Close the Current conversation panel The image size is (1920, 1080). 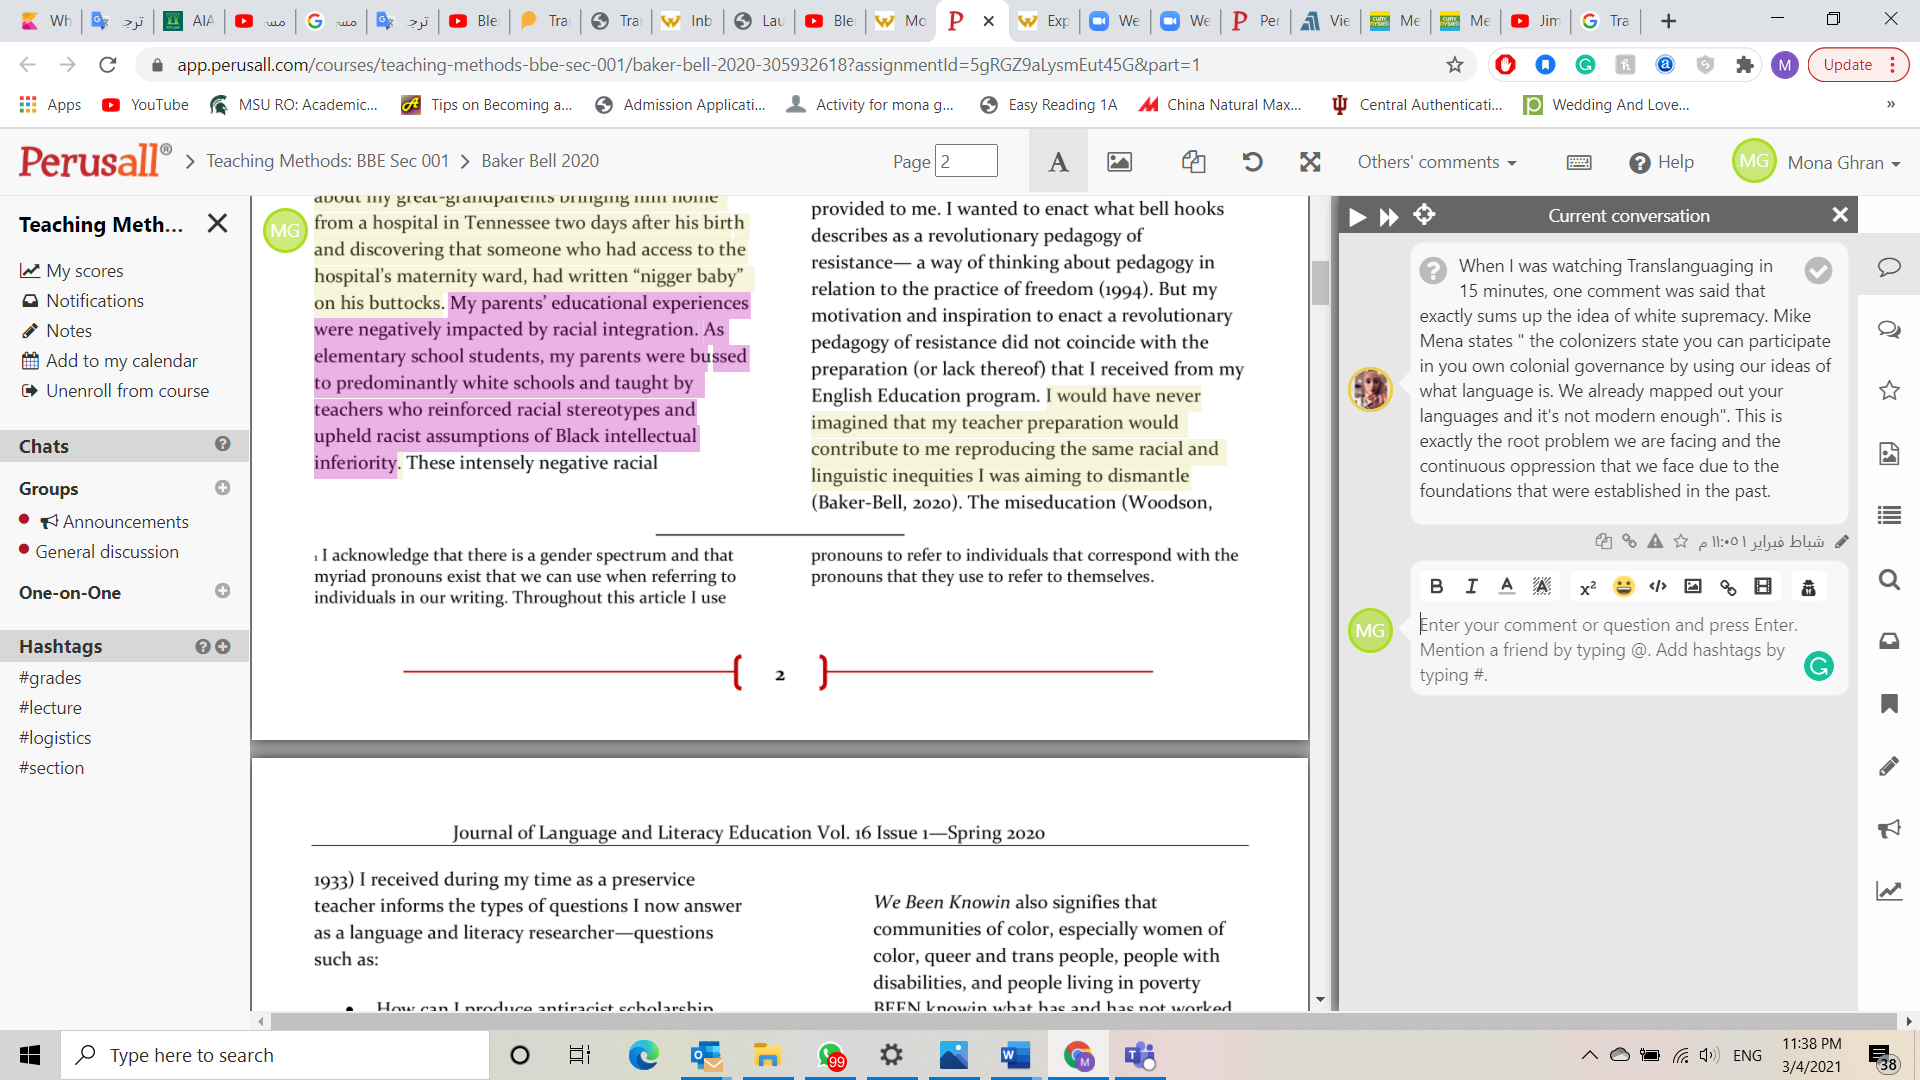pyautogui.click(x=1839, y=215)
